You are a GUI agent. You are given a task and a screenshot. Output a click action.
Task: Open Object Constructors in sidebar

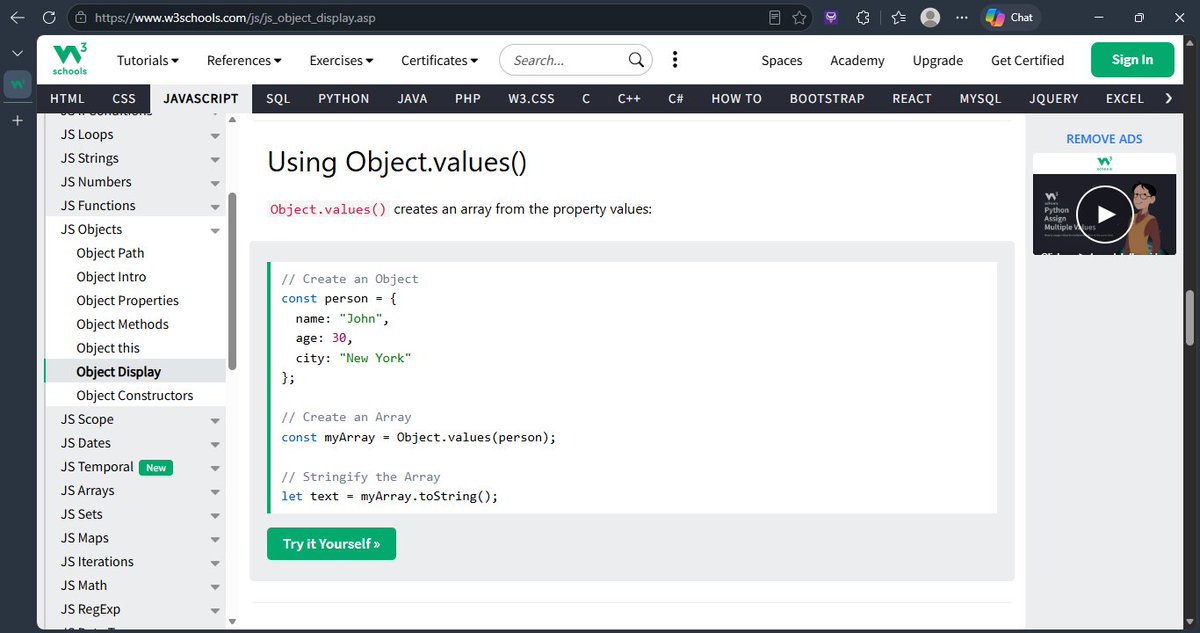pyautogui.click(x=135, y=396)
